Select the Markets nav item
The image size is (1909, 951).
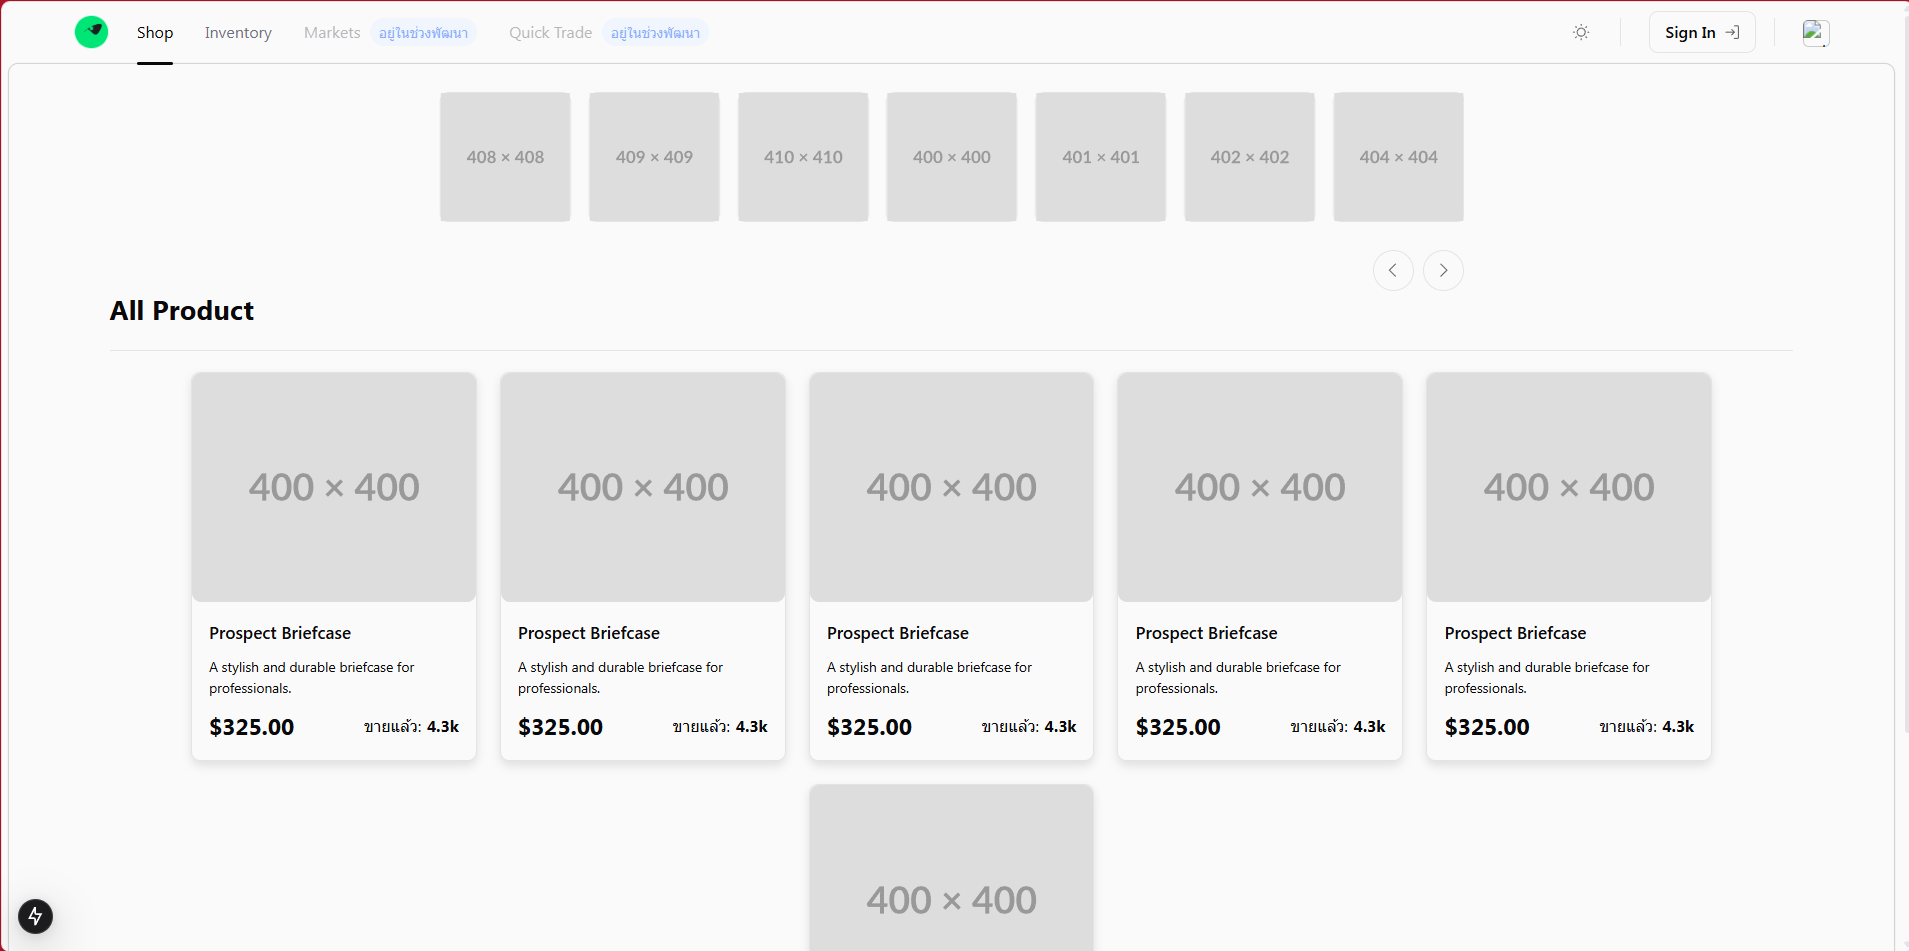pos(332,32)
